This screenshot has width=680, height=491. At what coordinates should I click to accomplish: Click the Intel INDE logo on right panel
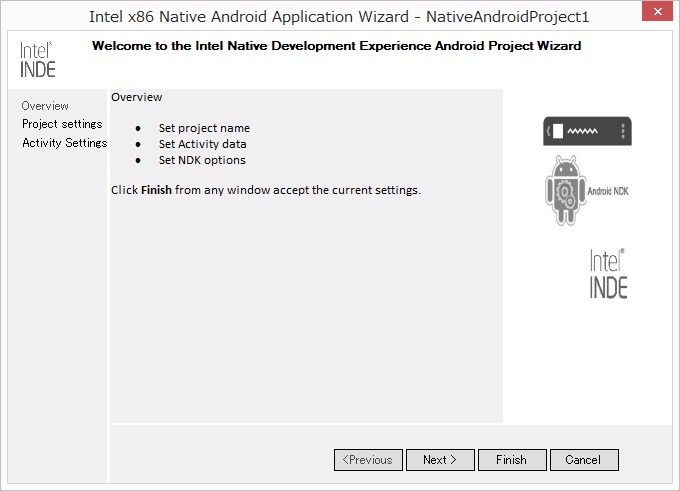coord(607,274)
